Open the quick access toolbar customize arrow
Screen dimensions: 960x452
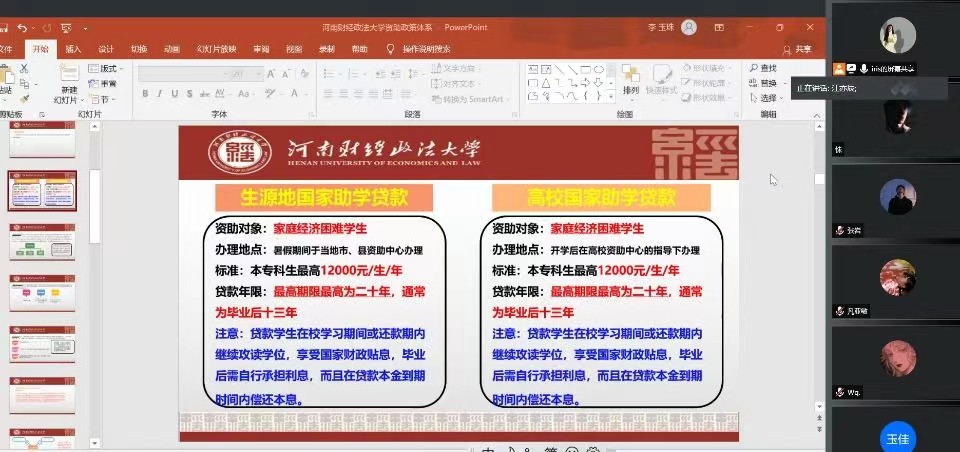click(x=85, y=29)
